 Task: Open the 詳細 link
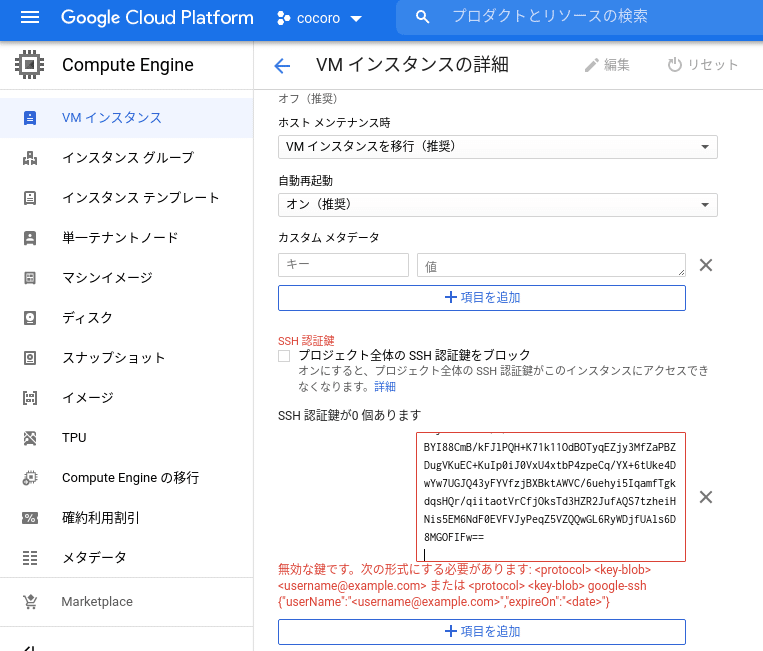(385, 387)
